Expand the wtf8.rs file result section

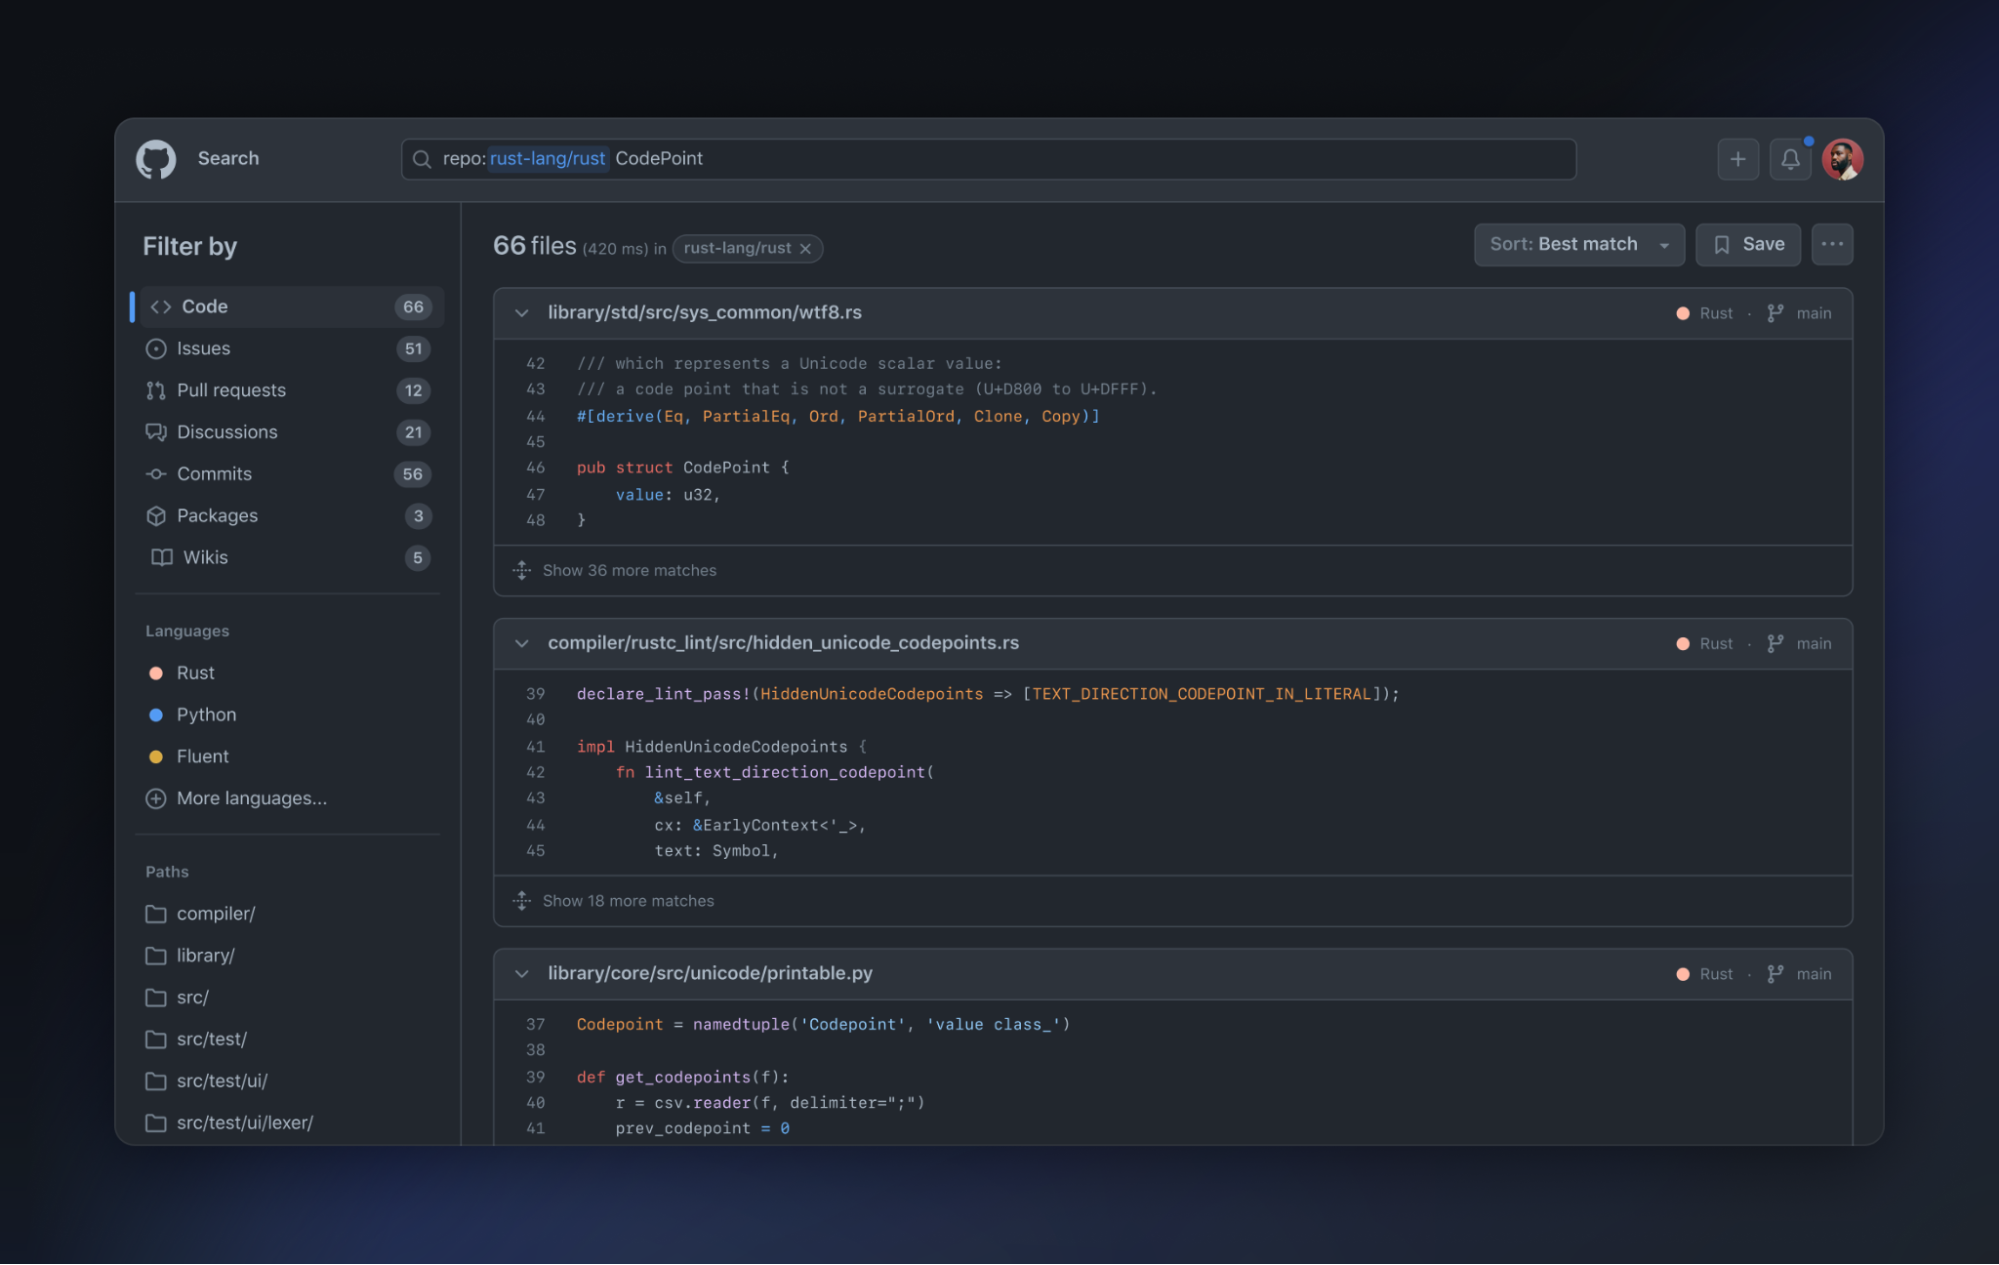coord(522,313)
